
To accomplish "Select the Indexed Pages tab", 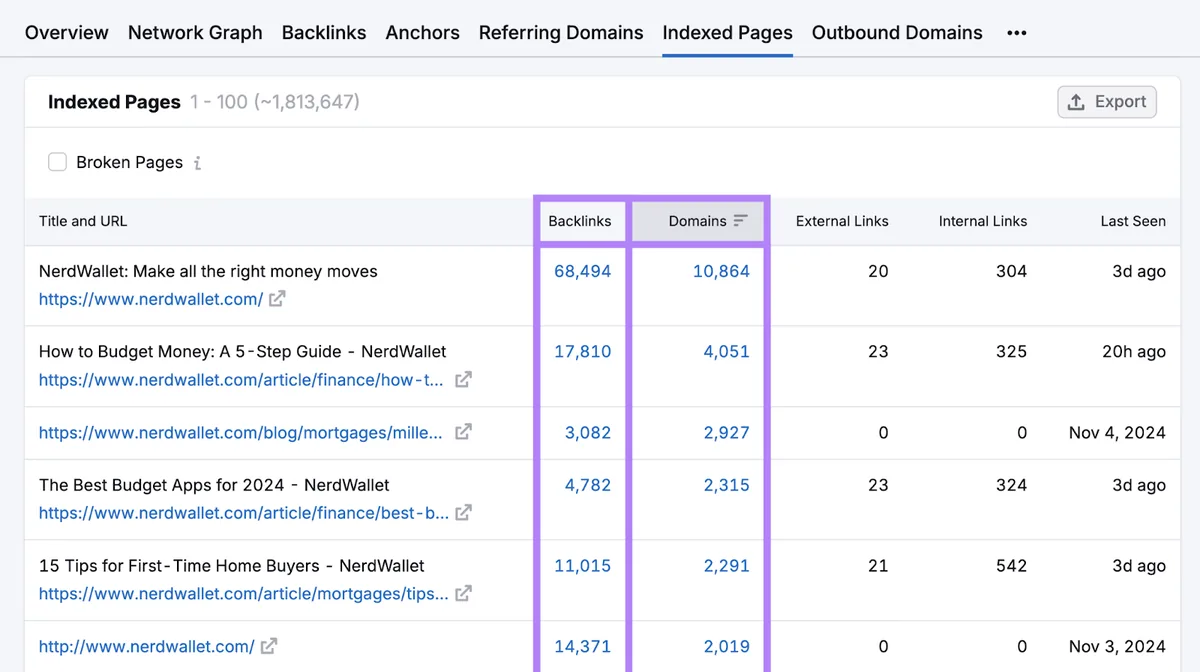I will 728,33.
